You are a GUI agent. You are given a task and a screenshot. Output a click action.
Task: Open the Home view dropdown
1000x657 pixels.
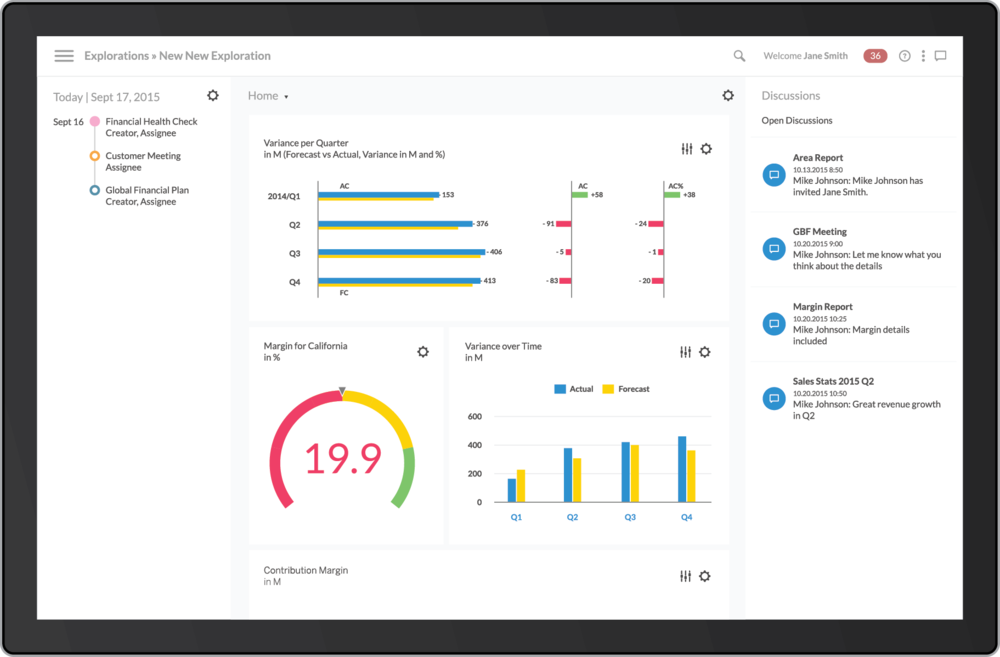pyautogui.click(x=267, y=95)
